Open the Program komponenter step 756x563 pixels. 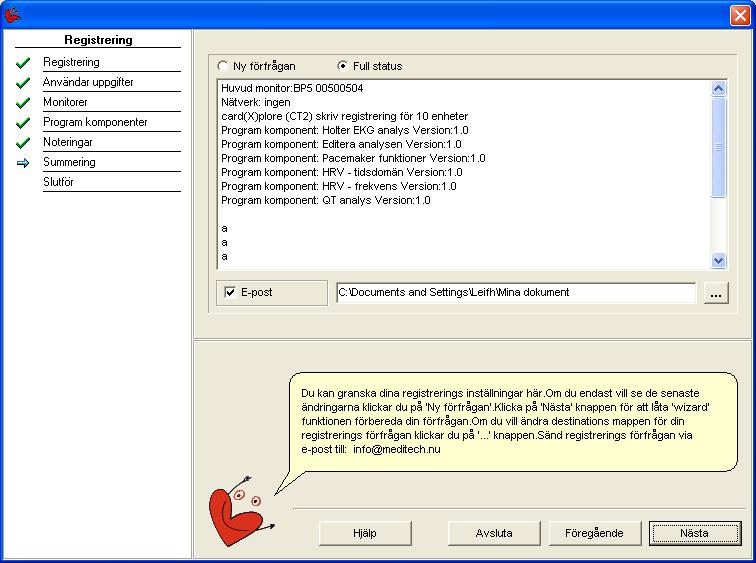click(95, 122)
